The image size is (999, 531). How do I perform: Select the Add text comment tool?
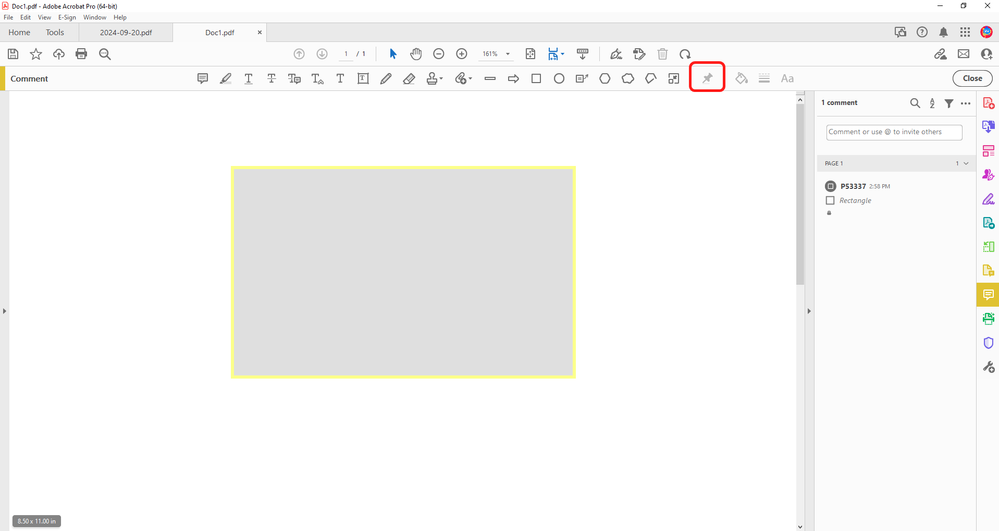(x=340, y=78)
